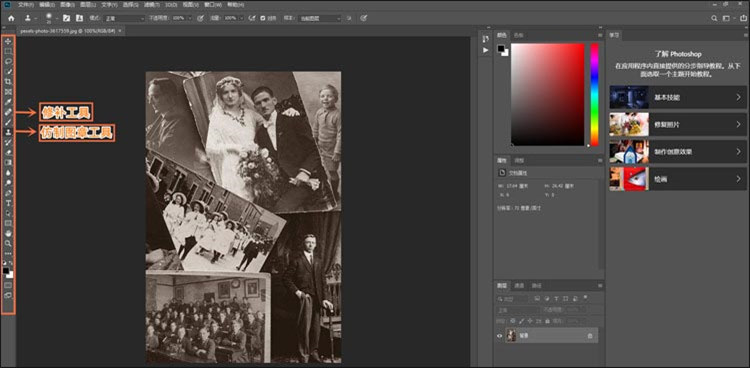This screenshot has height=368, width=750.
Task: Select the Rectangle shape tool
Action: [8, 223]
